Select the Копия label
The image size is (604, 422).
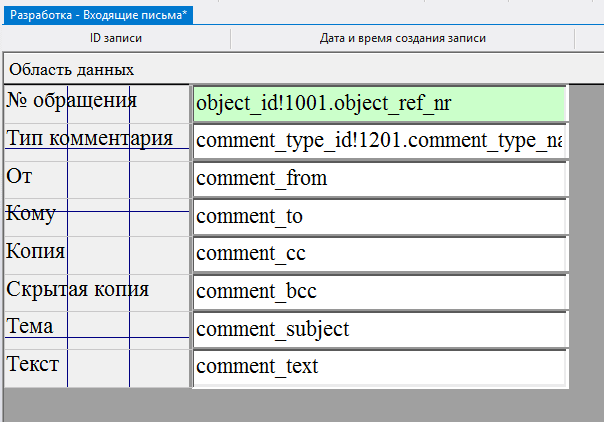(x=36, y=251)
